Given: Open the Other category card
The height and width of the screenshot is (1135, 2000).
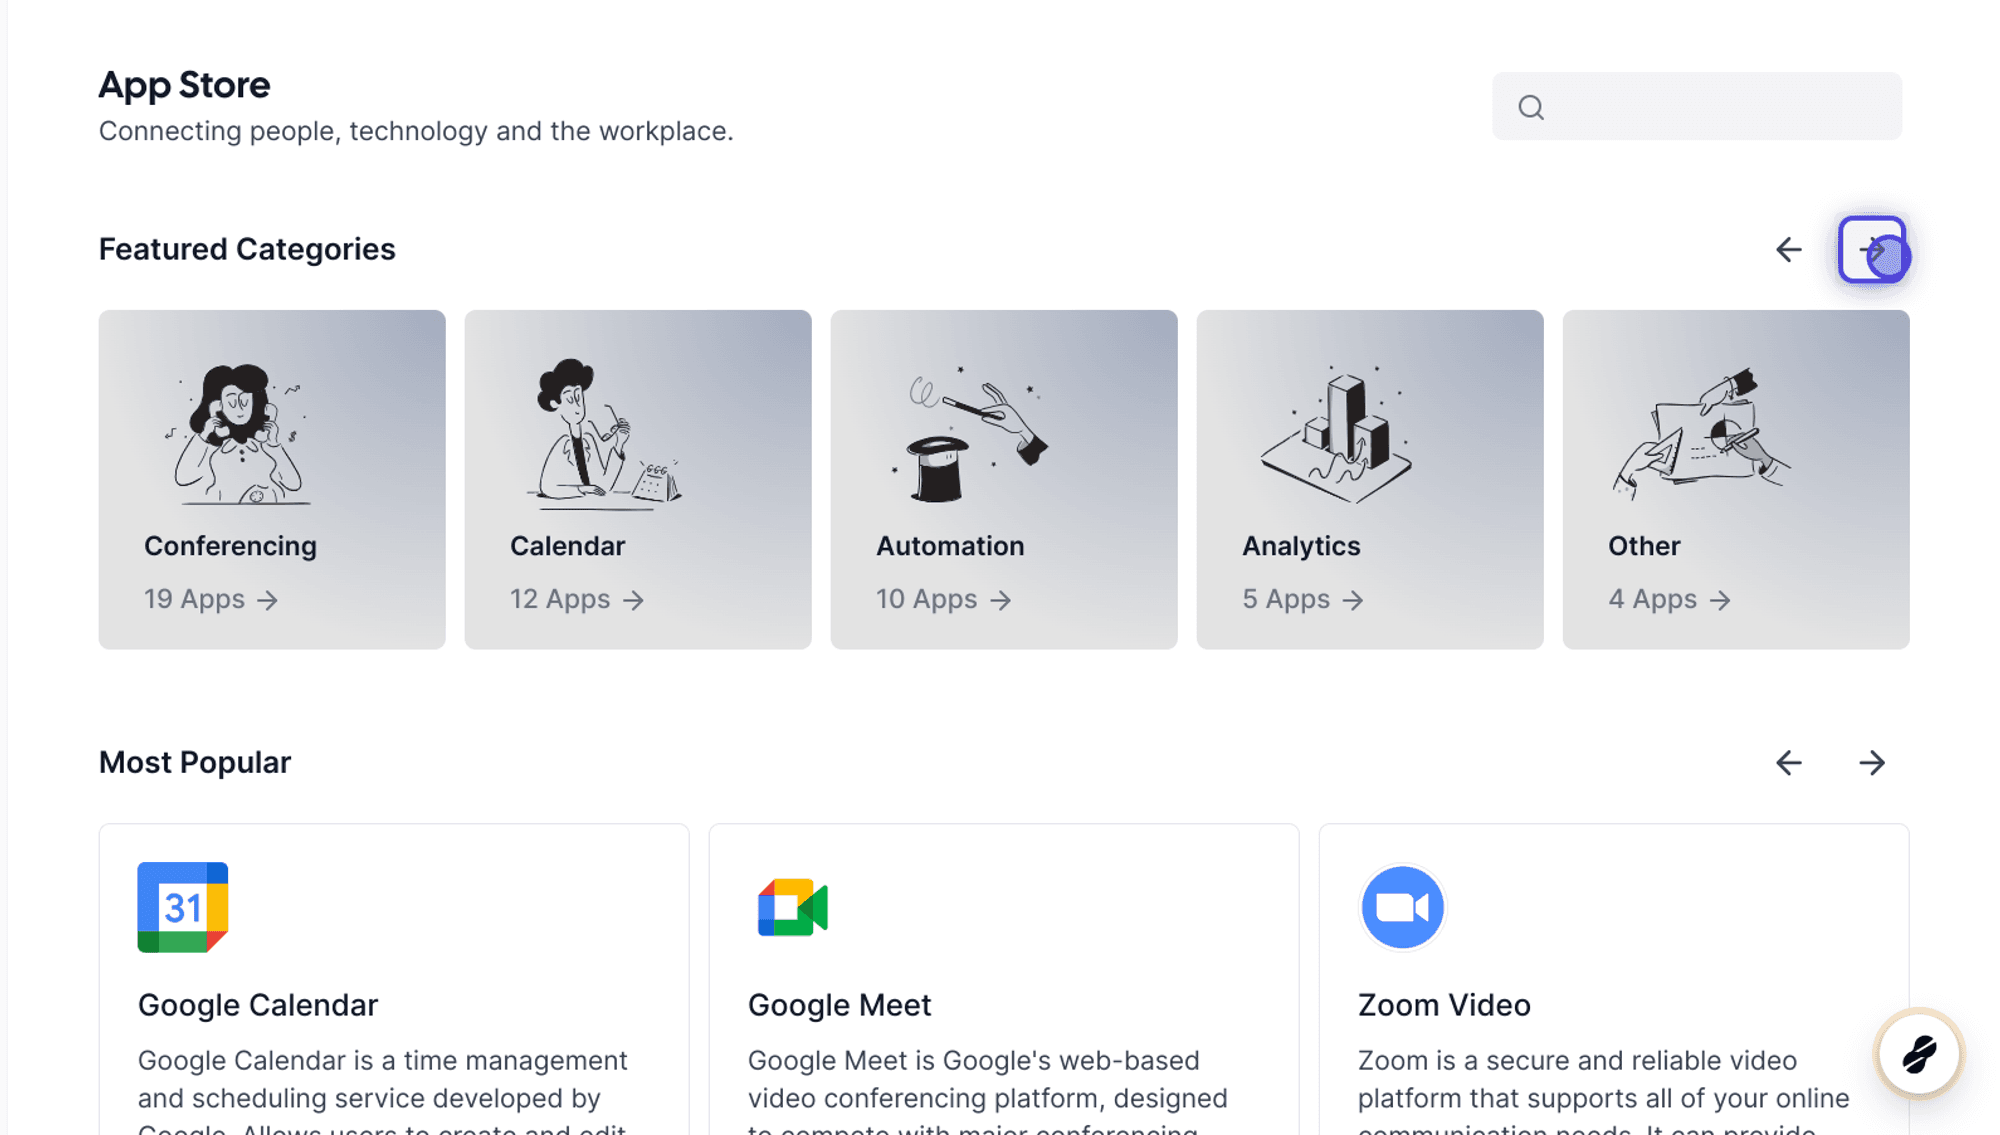Looking at the screenshot, I should pyautogui.click(x=1736, y=479).
